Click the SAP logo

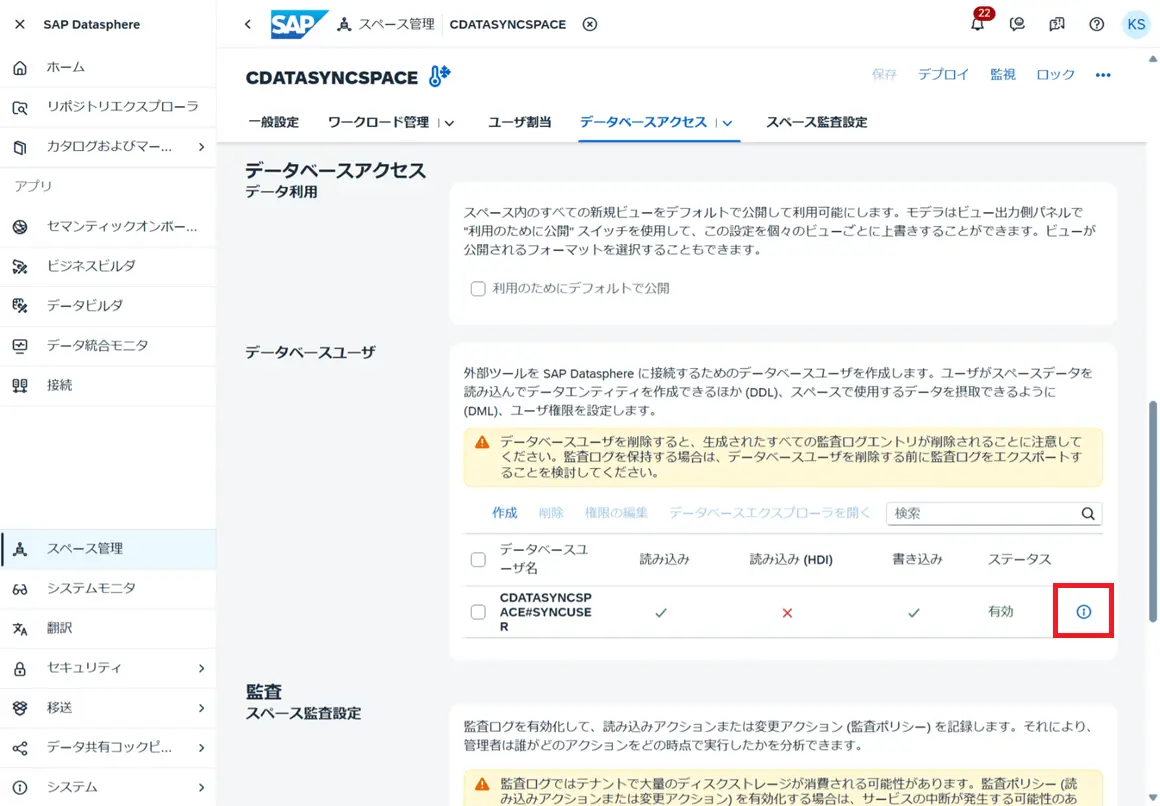tap(300, 24)
